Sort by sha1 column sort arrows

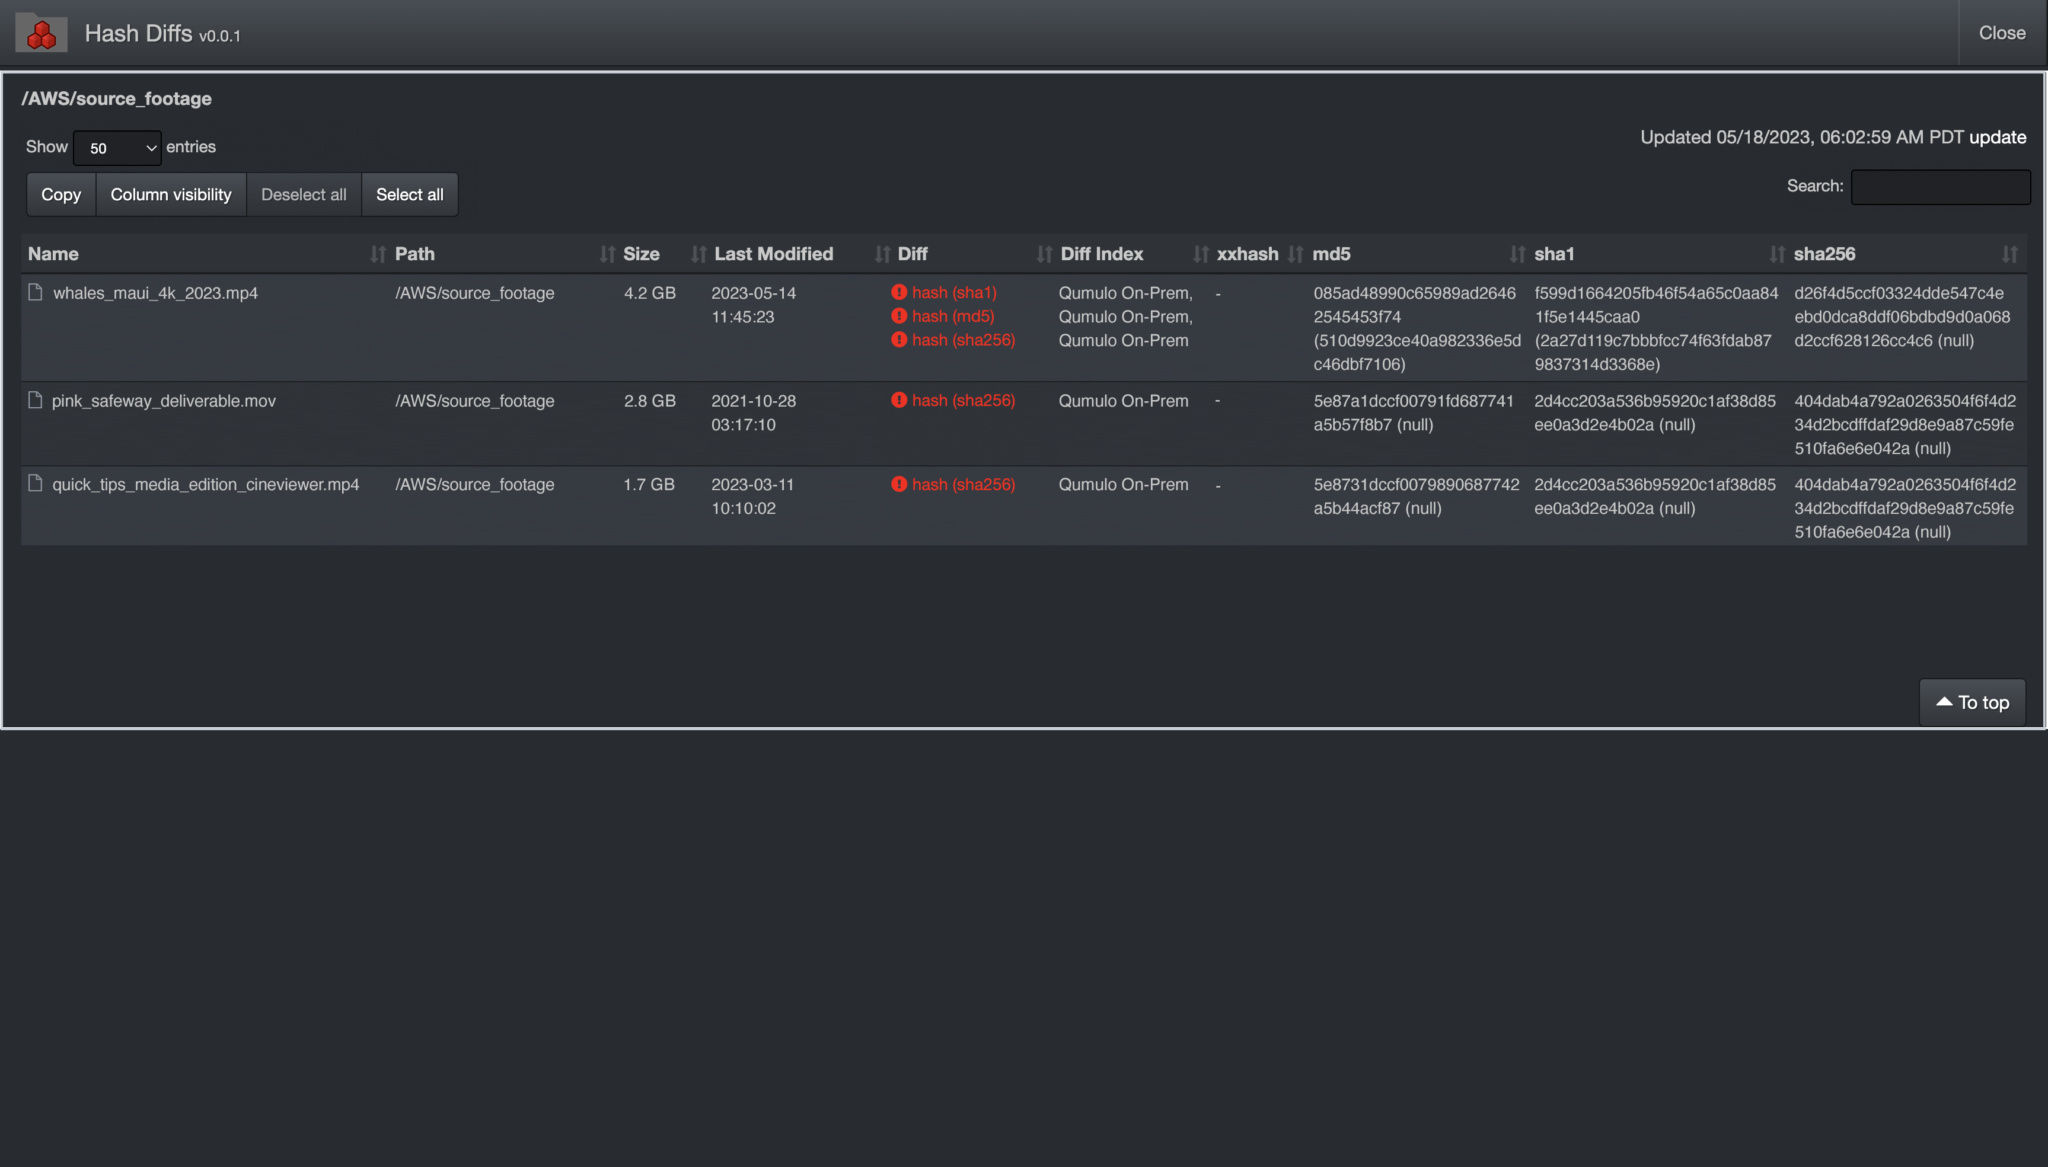click(1776, 254)
